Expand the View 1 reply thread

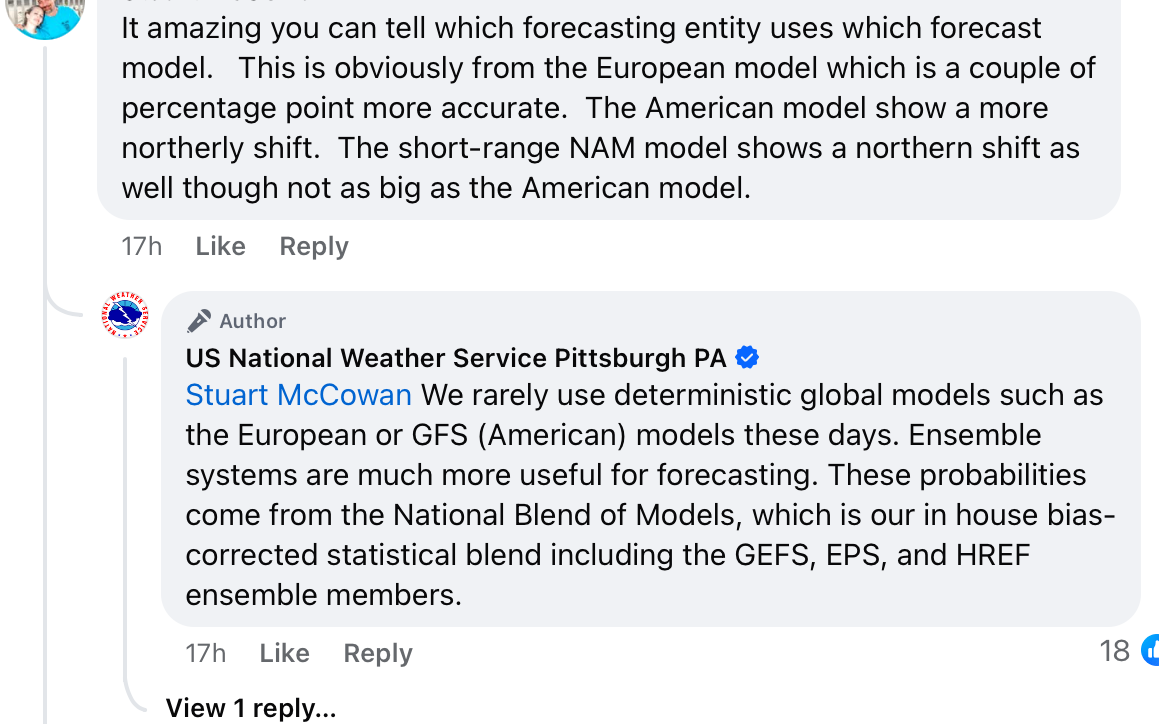251,708
